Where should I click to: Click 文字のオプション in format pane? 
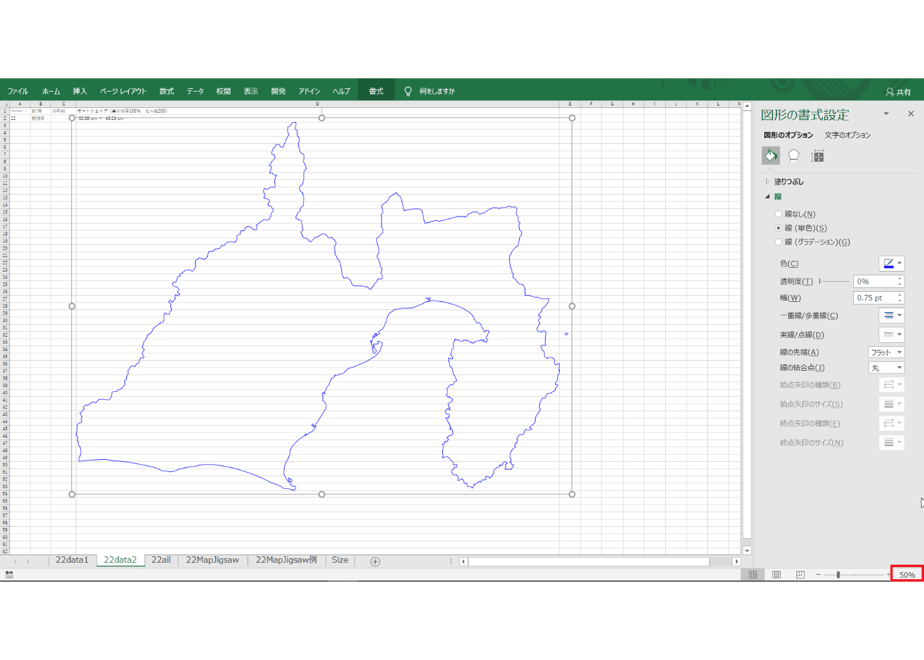point(847,135)
